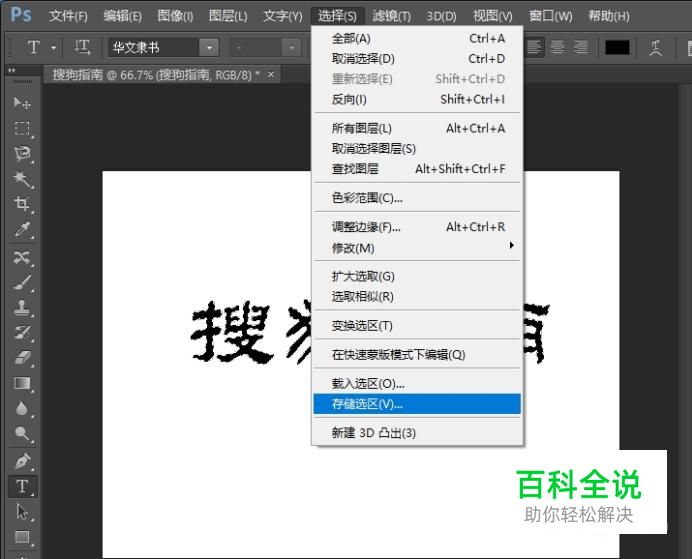Select the Eyedropper tool
The image size is (692, 559).
click(22, 229)
